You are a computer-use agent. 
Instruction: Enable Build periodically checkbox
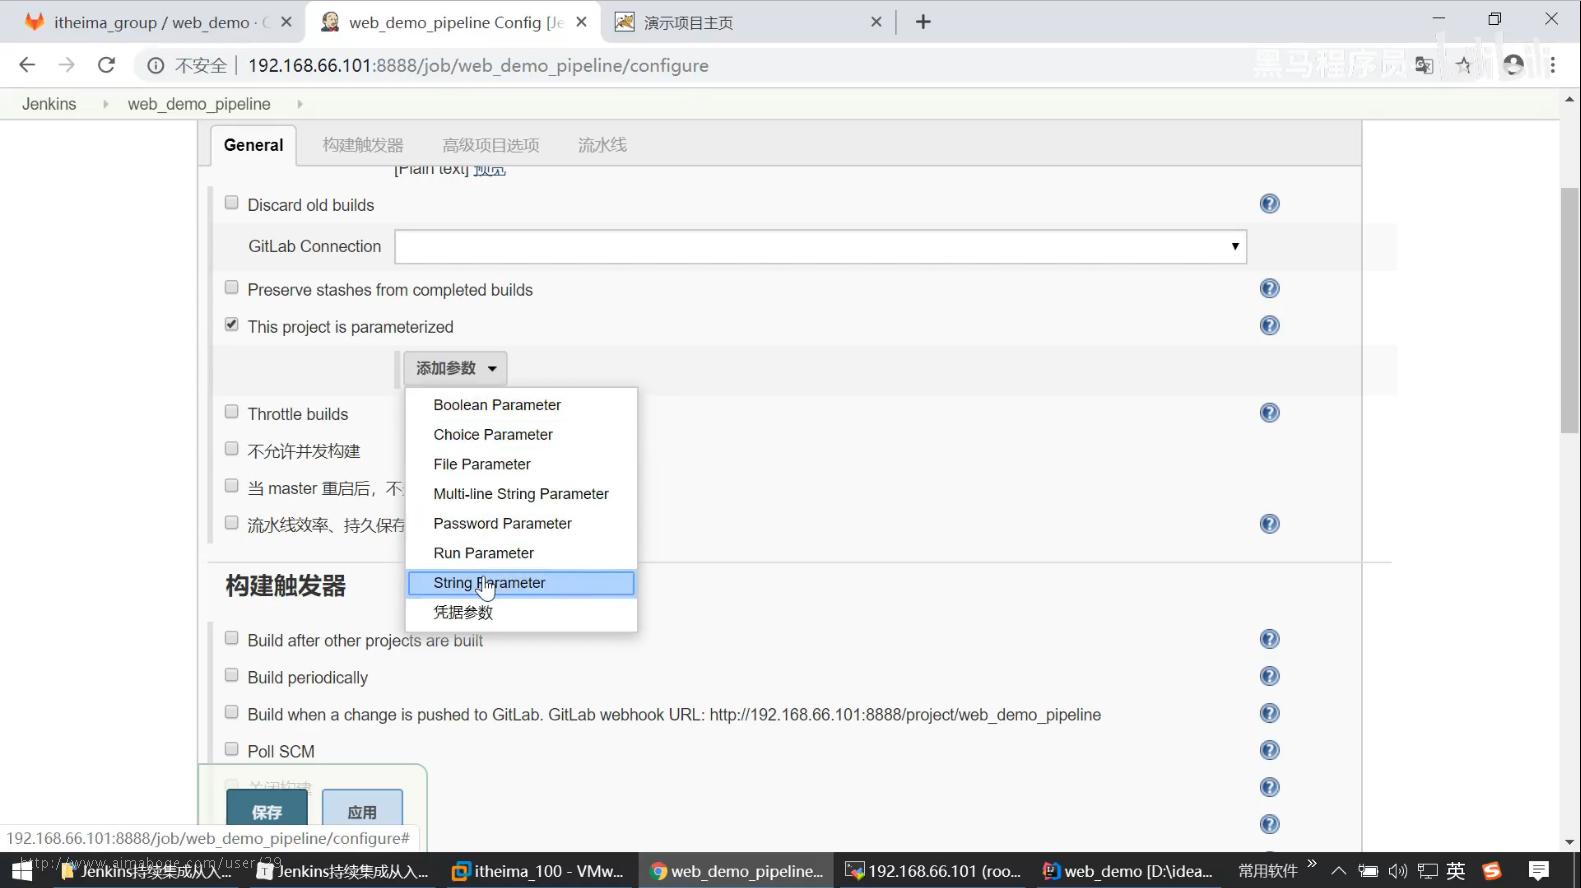[232, 675]
